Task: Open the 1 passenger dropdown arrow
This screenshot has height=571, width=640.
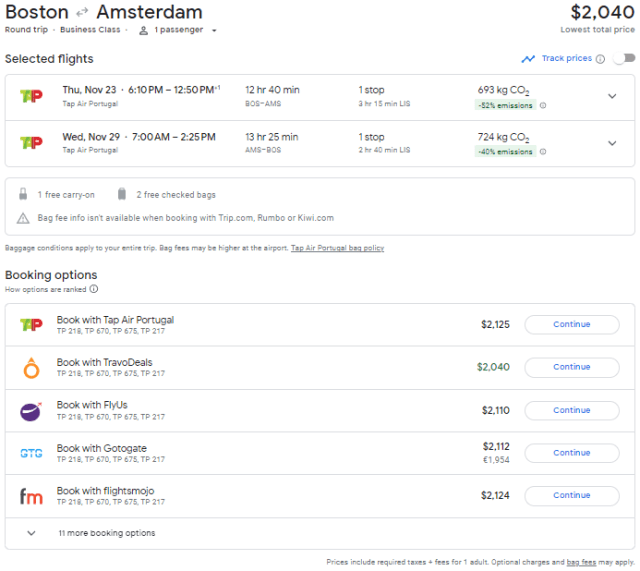Action: (x=214, y=31)
